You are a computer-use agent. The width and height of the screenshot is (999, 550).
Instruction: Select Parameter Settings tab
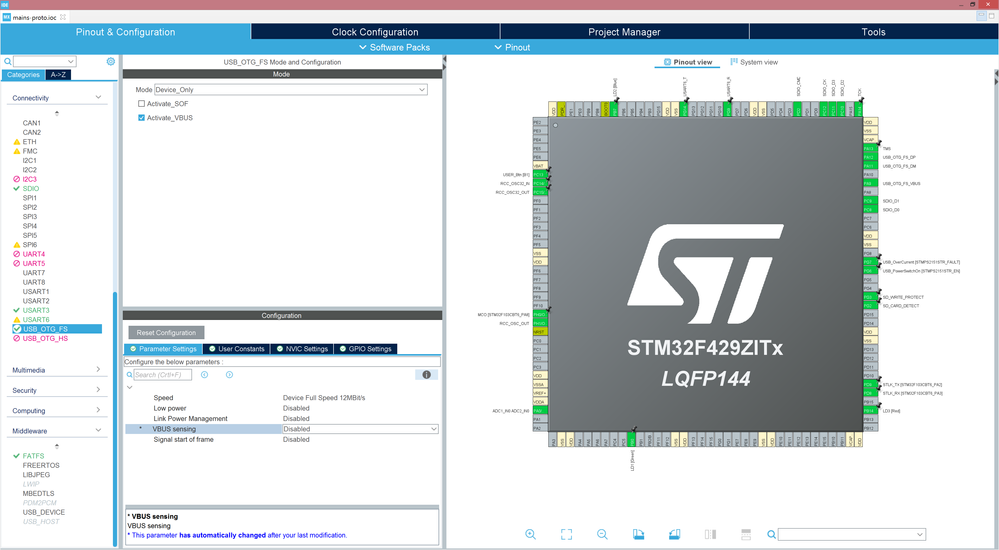pyautogui.click(x=163, y=349)
